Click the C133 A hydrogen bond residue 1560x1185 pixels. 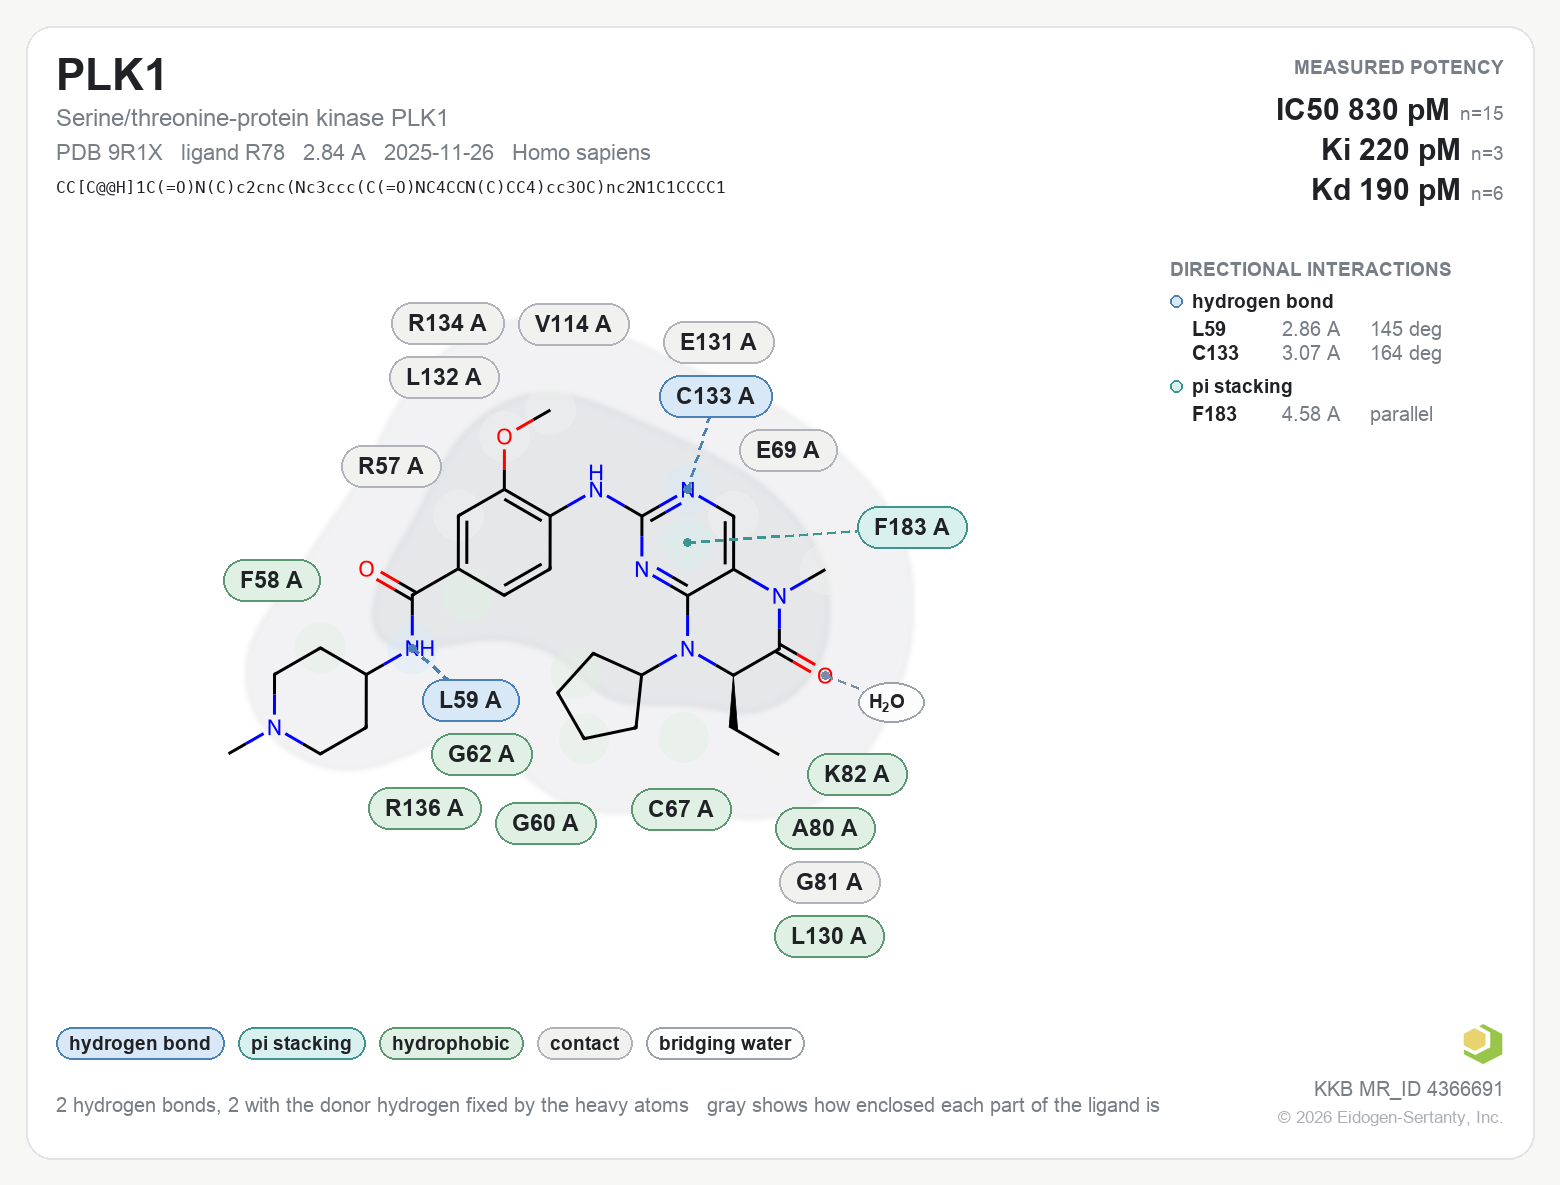pos(715,396)
